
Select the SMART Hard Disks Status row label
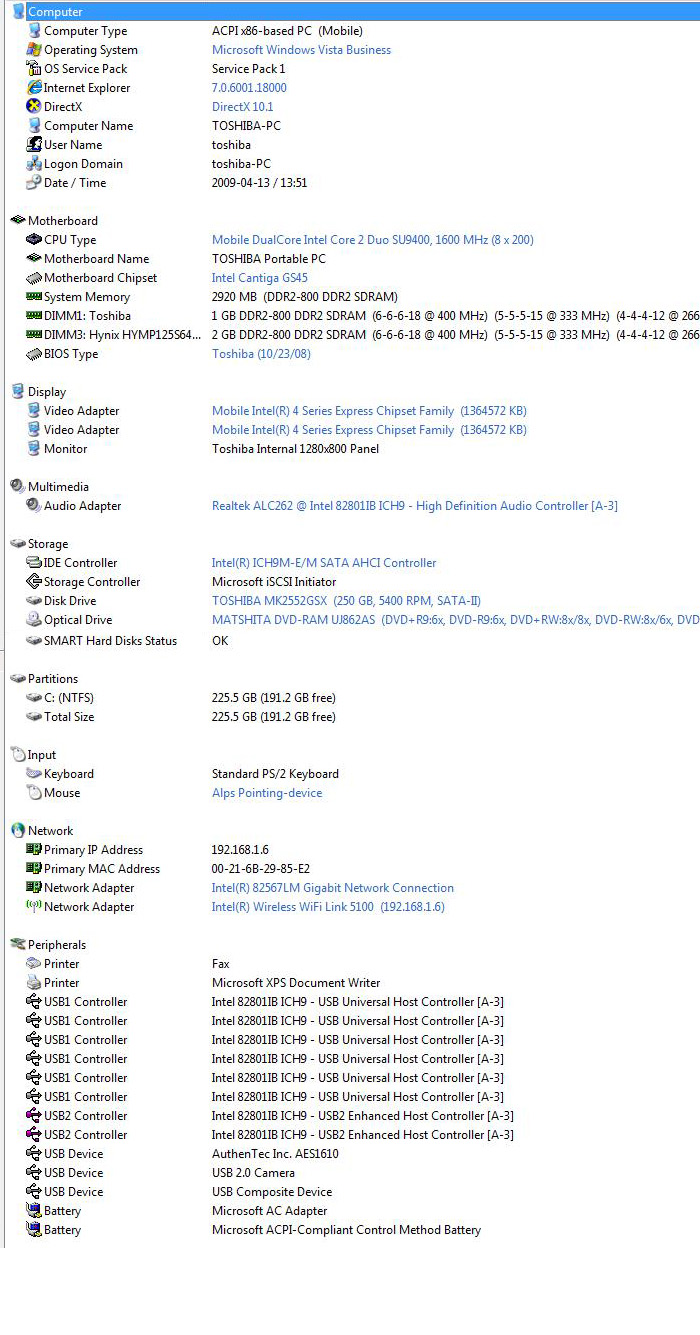click(110, 641)
